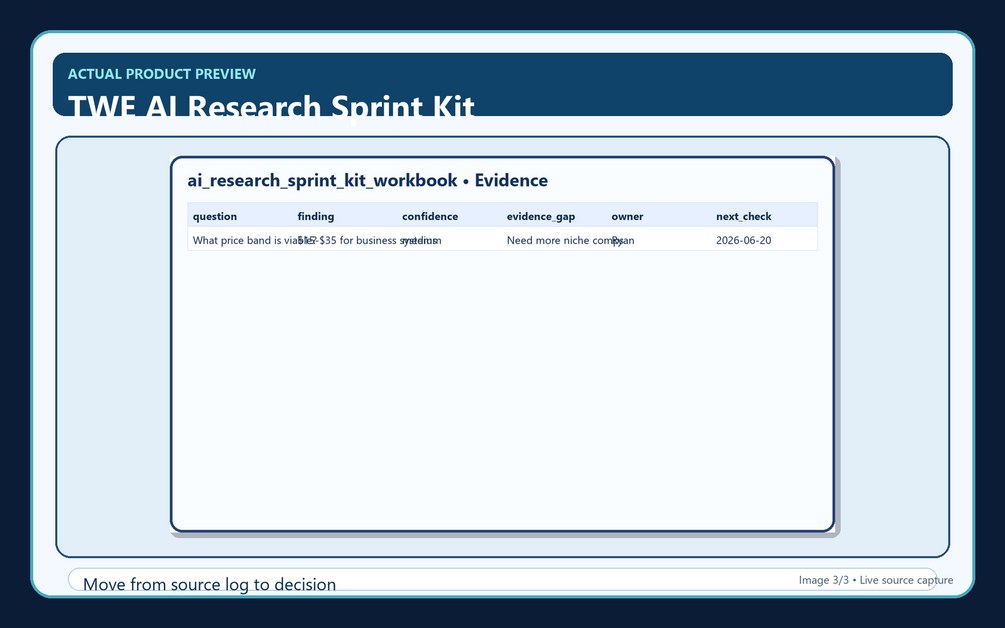The height and width of the screenshot is (628, 1005).
Task: Select the 'next_check' column header
Action: point(743,217)
